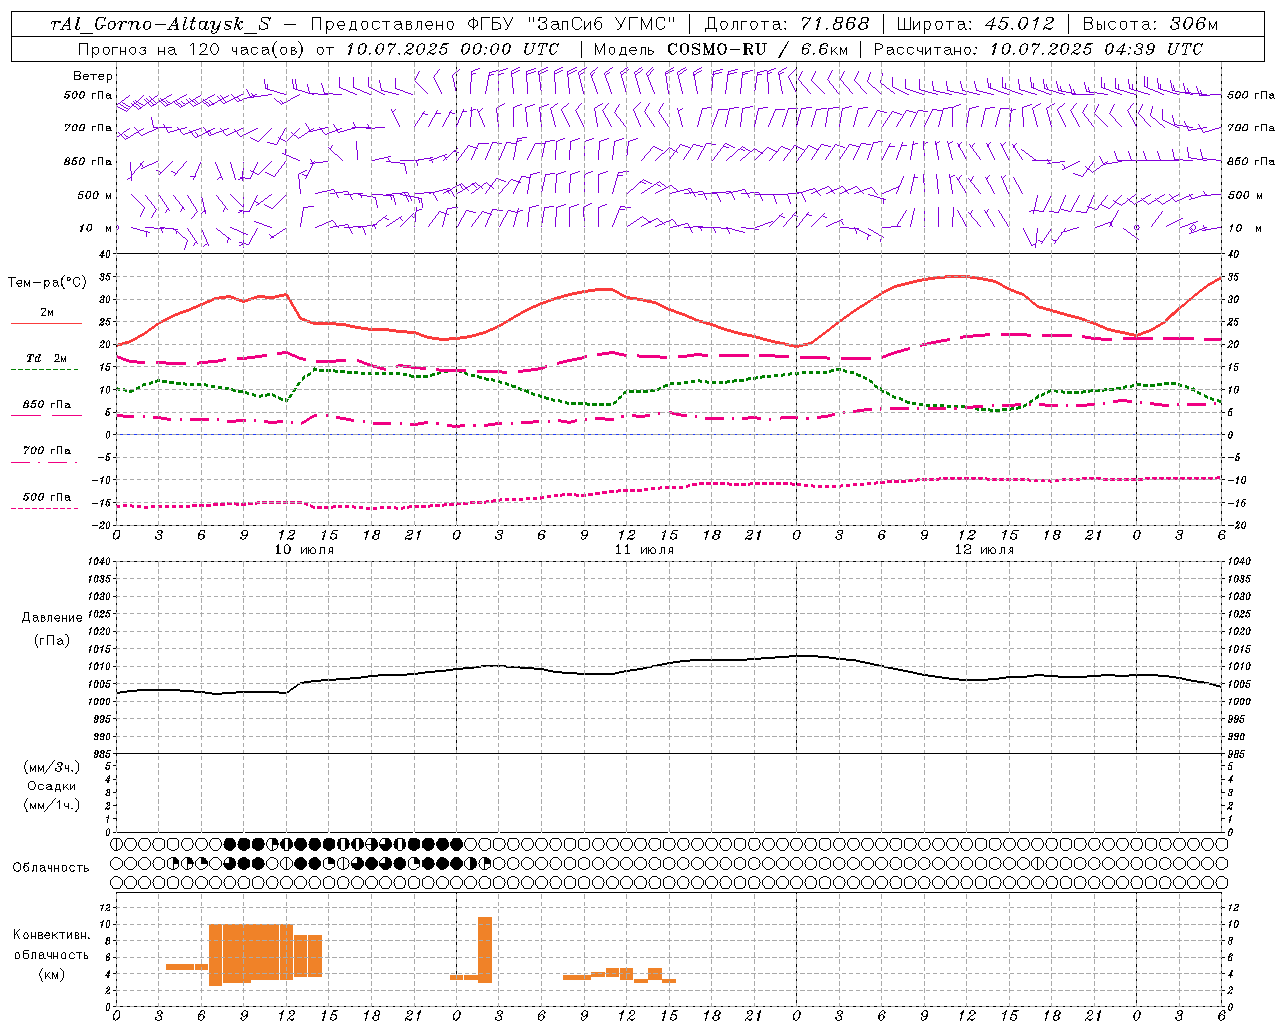This screenshot has width=1280, height=1024.
Task: Click the 10 июля date label
Action: click(x=304, y=550)
